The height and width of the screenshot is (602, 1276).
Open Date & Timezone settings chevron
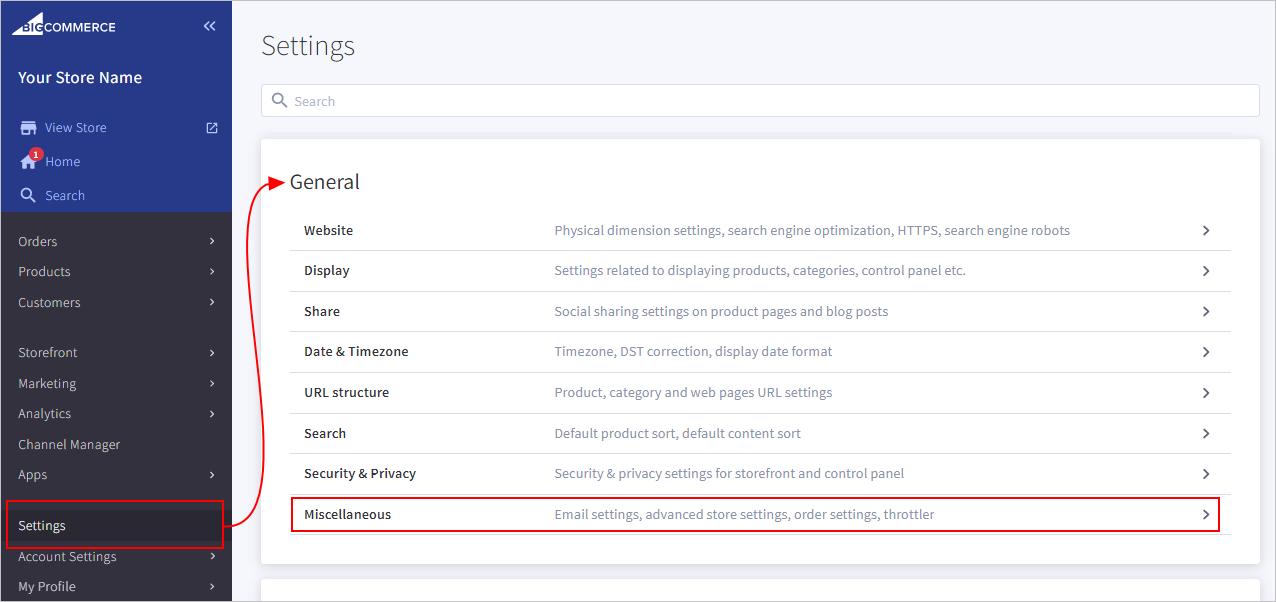click(x=1206, y=352)
